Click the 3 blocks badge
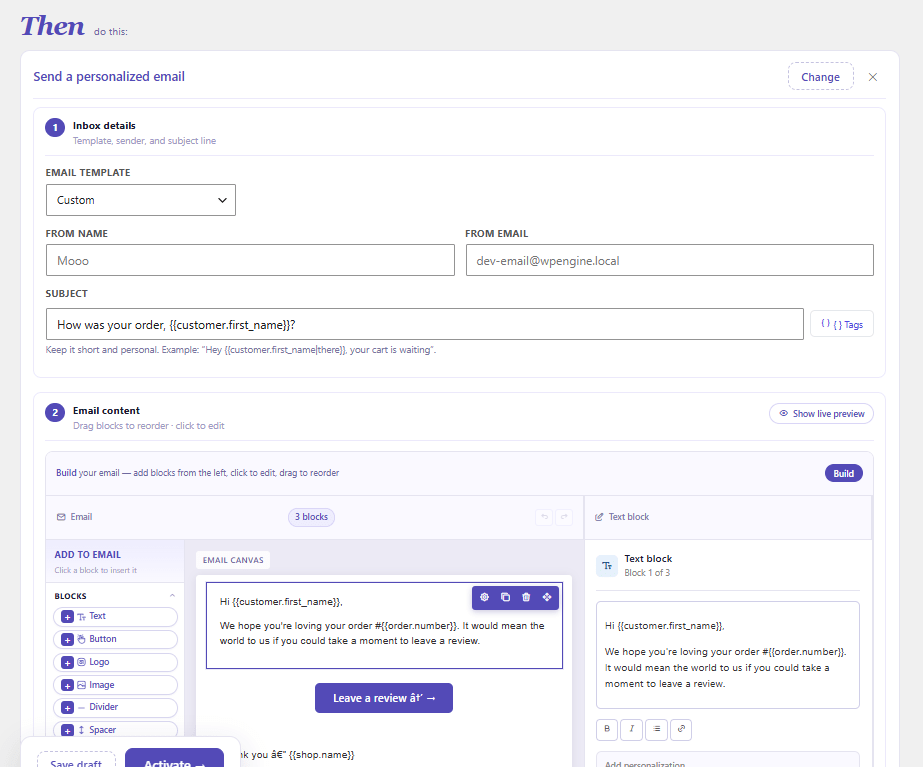Image resolution: width=923 pixels, height=767 pixels. 311,517
